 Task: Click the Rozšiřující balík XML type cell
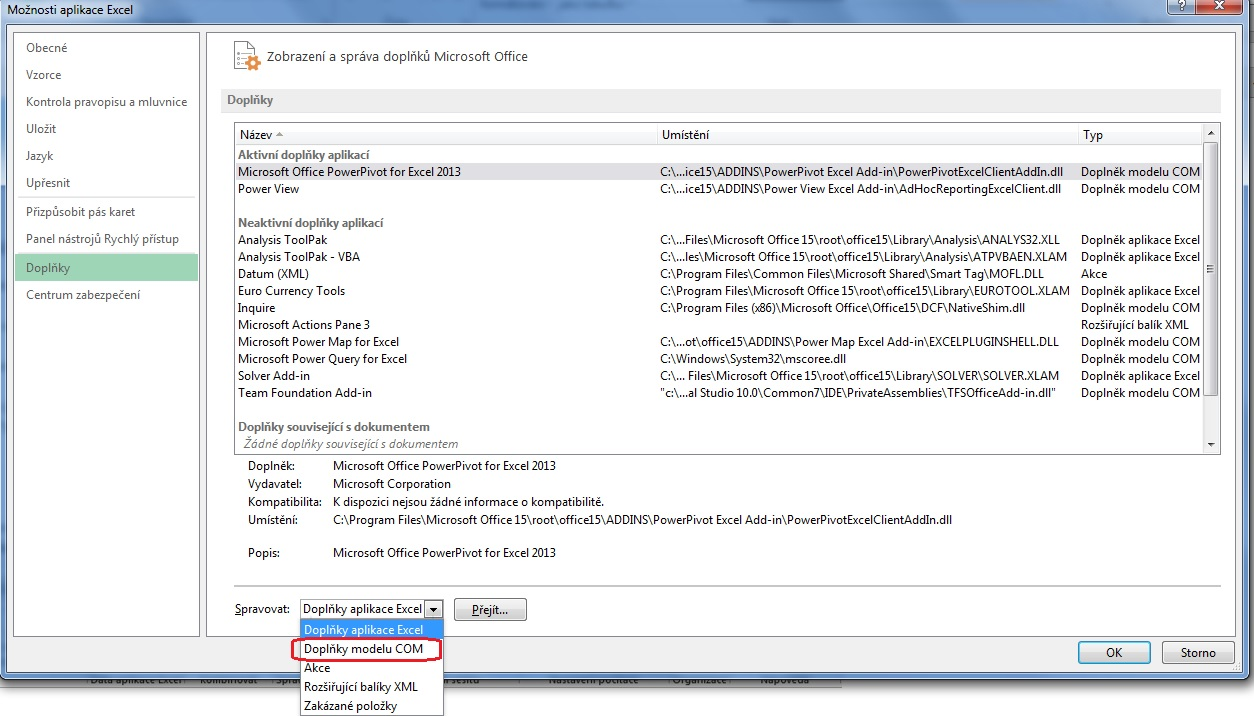(x=1135, y=325)
